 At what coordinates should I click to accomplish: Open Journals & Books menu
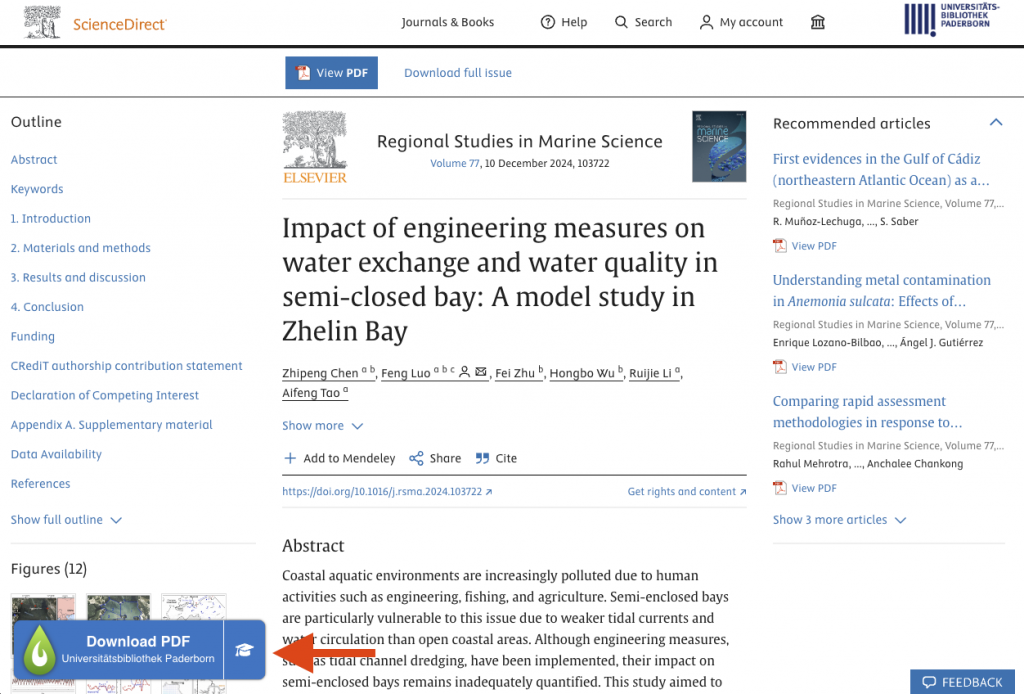tap(447, 22)
